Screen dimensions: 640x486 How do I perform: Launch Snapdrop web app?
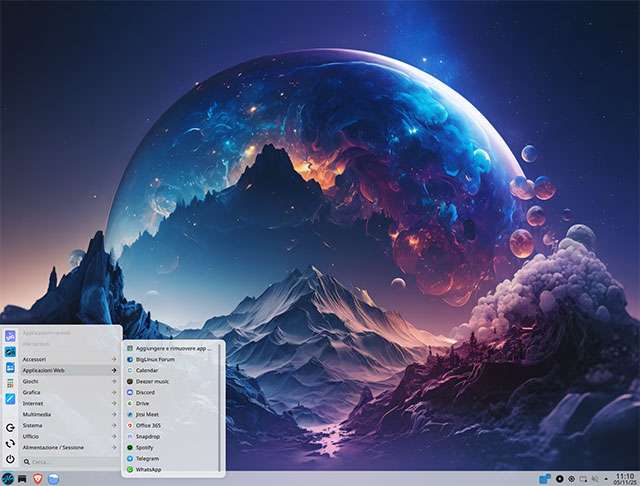[x=171, y=436]
